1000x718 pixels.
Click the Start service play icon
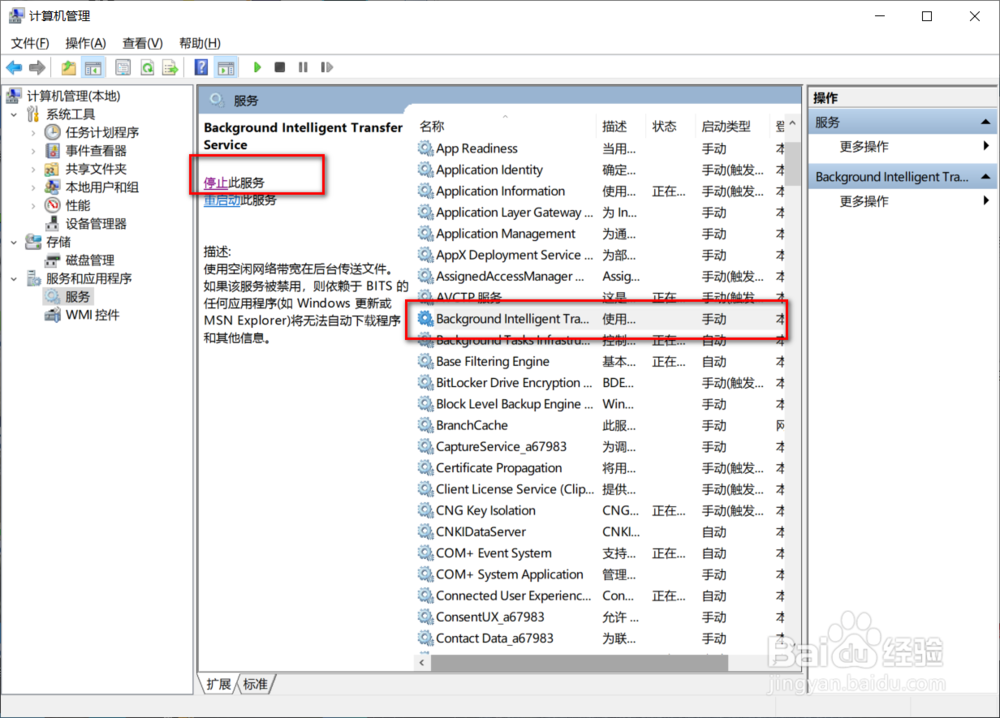(x=257, y=67)
